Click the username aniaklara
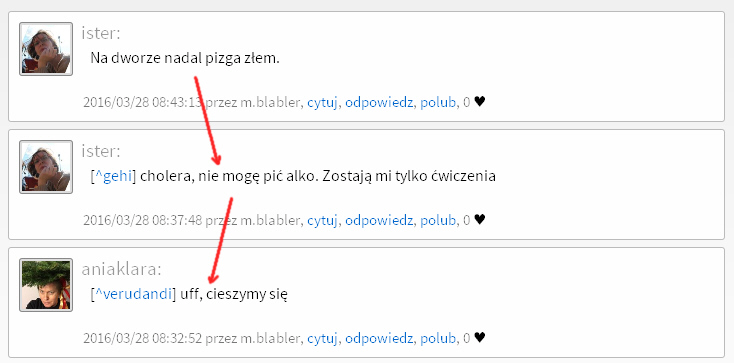 point(121,269)
